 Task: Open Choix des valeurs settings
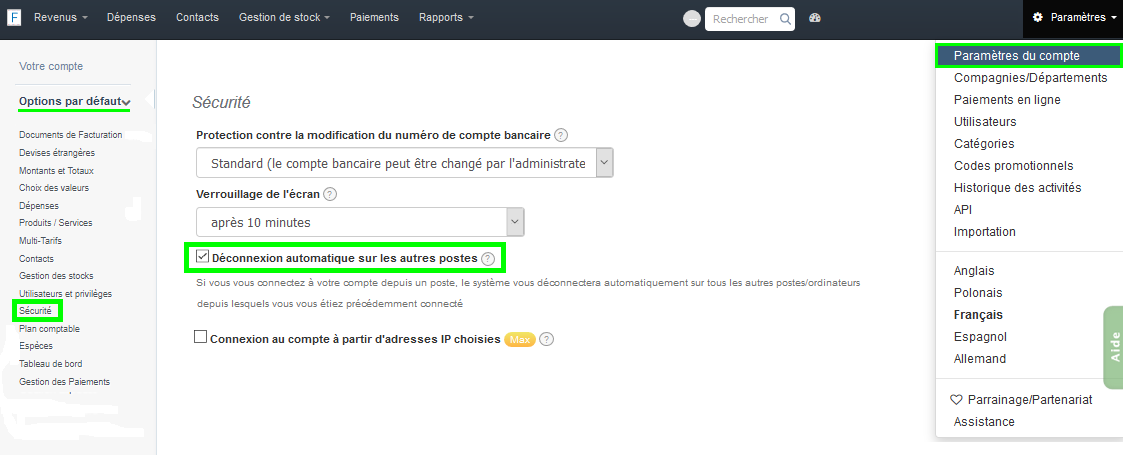(x=54, y=188)
